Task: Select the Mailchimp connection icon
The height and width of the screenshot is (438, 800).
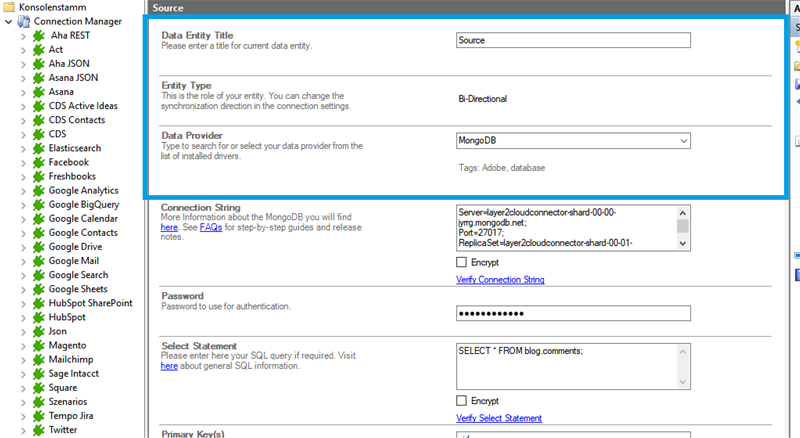Action: pos(38,359)
